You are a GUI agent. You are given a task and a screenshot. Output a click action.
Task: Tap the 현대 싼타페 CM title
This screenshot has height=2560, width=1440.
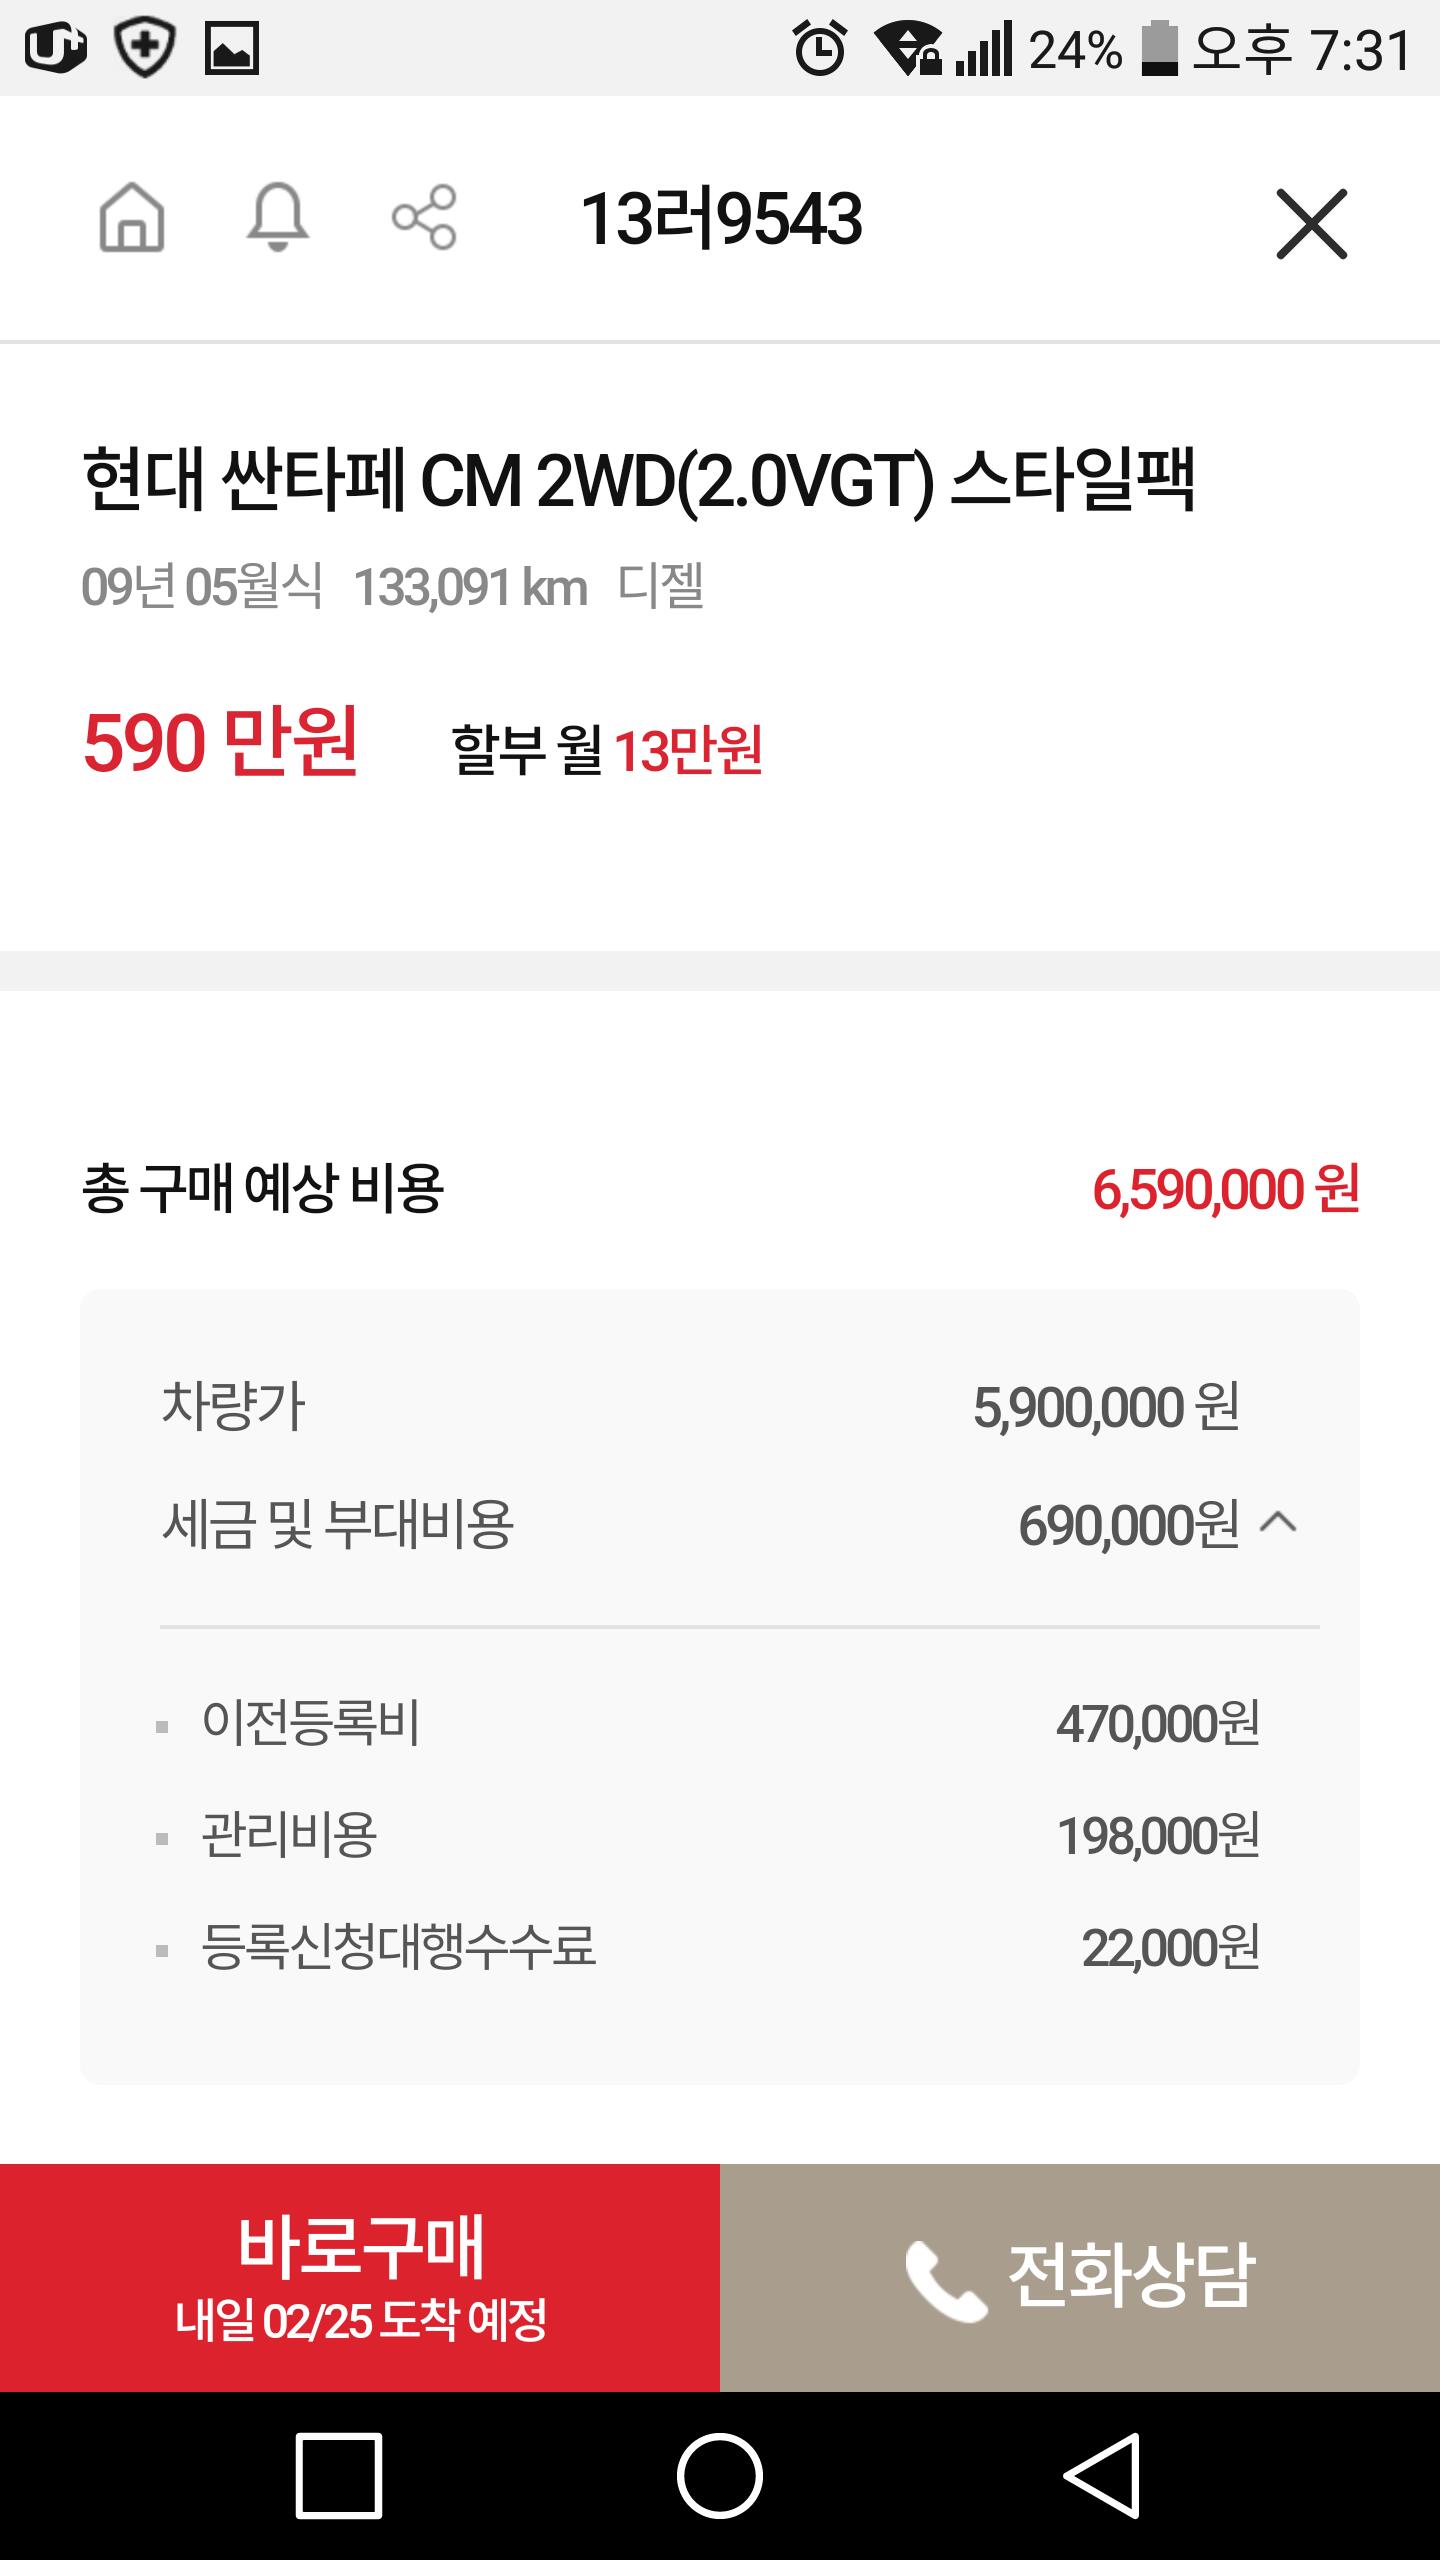point(638,481)
